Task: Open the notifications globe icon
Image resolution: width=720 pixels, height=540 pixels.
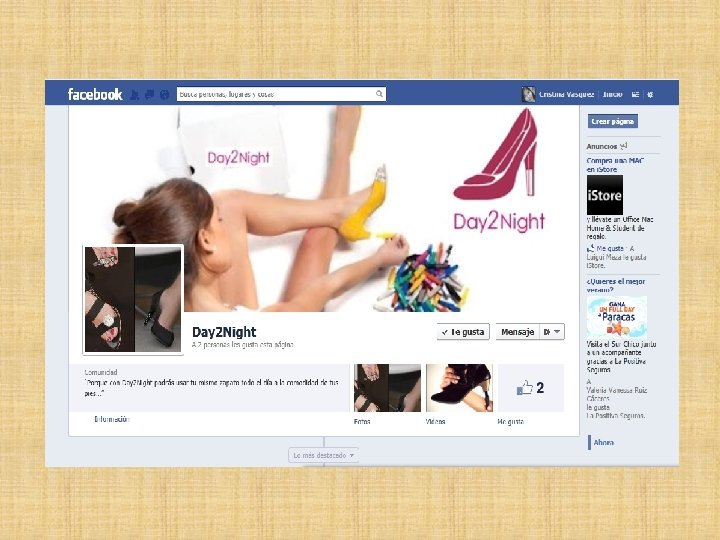Action: pyautogui.click(x=164, y=95)
